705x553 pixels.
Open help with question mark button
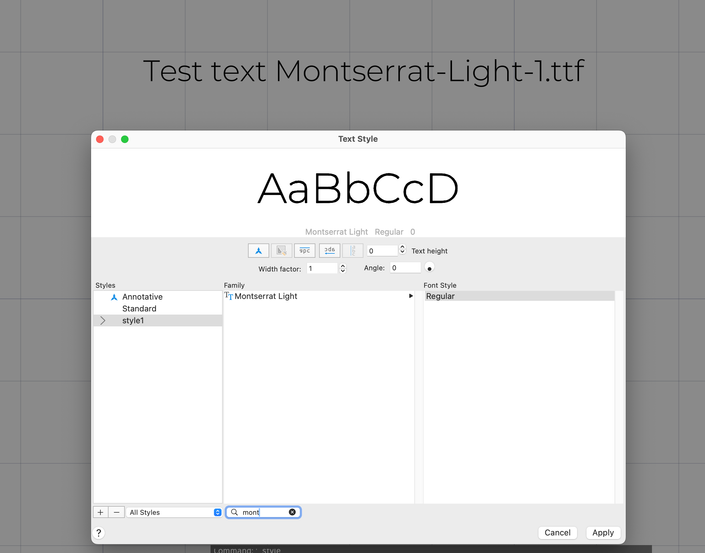coord(98,533)
